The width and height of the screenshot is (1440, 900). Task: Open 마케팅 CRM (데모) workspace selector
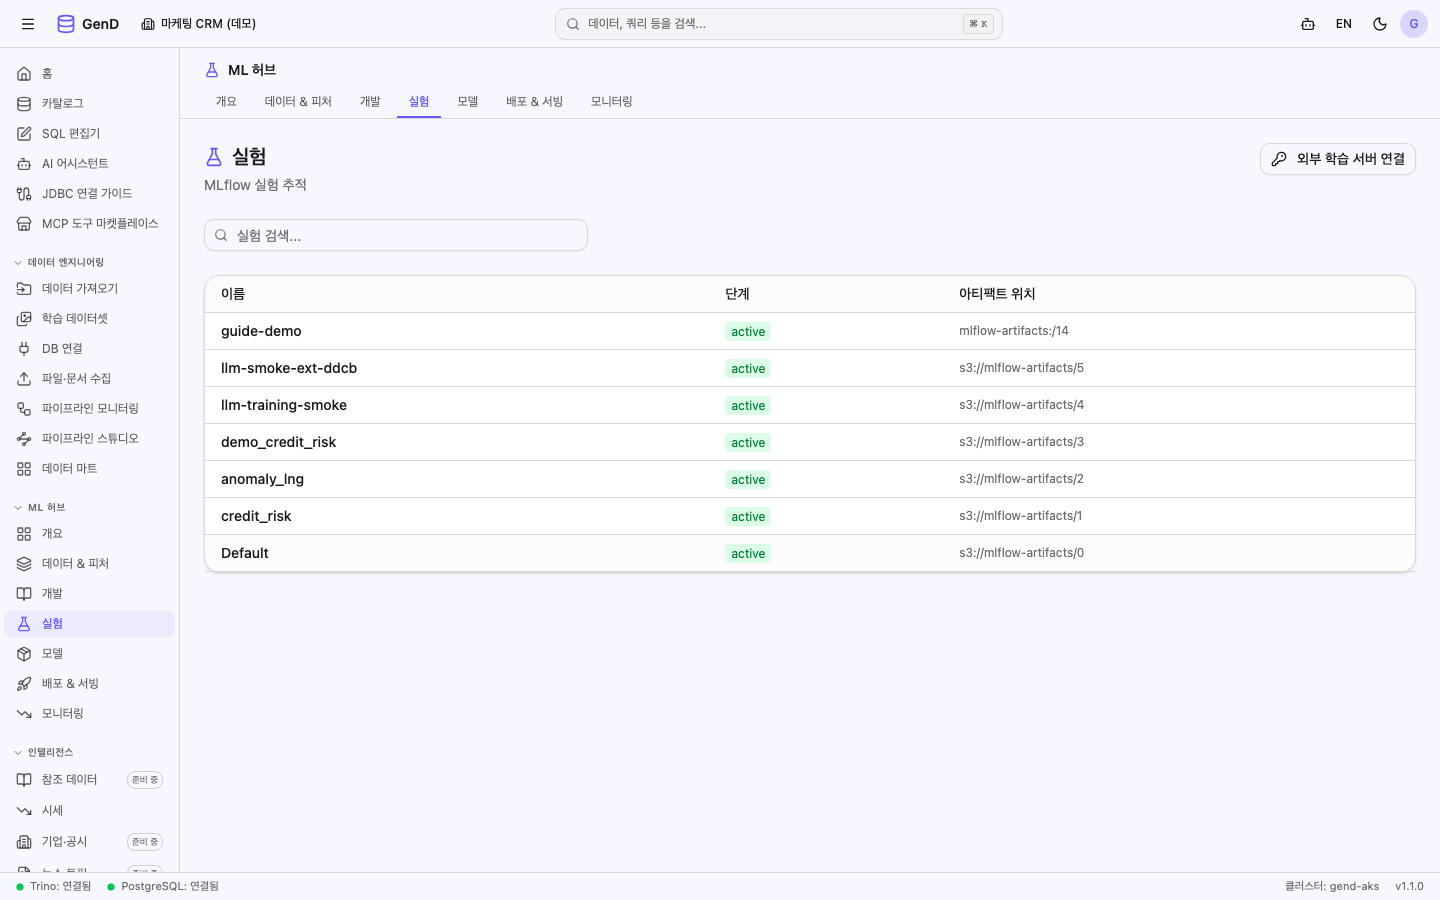pos(198,24)
